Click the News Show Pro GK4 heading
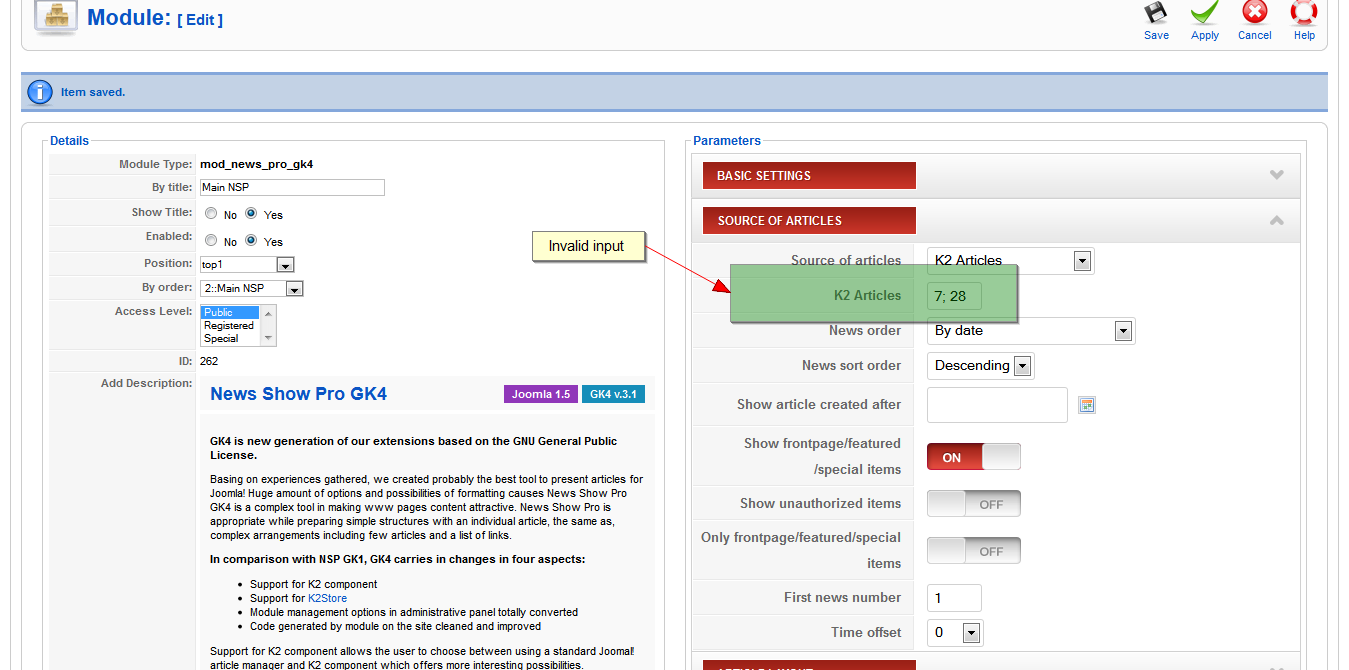This screenshot has height=670, width=1349. pos(298,394)
